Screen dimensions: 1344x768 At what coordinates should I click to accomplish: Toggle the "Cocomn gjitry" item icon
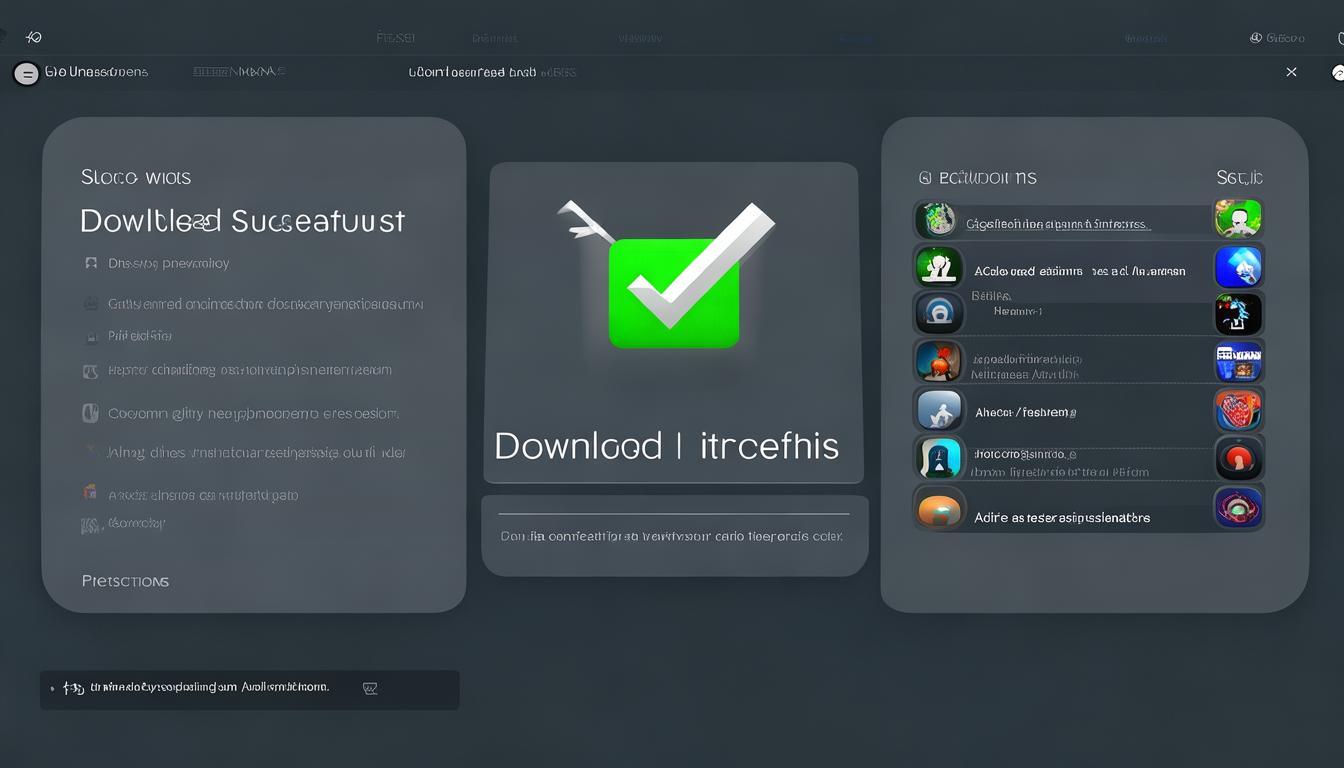pyautogui.click(x=90, y=412)
